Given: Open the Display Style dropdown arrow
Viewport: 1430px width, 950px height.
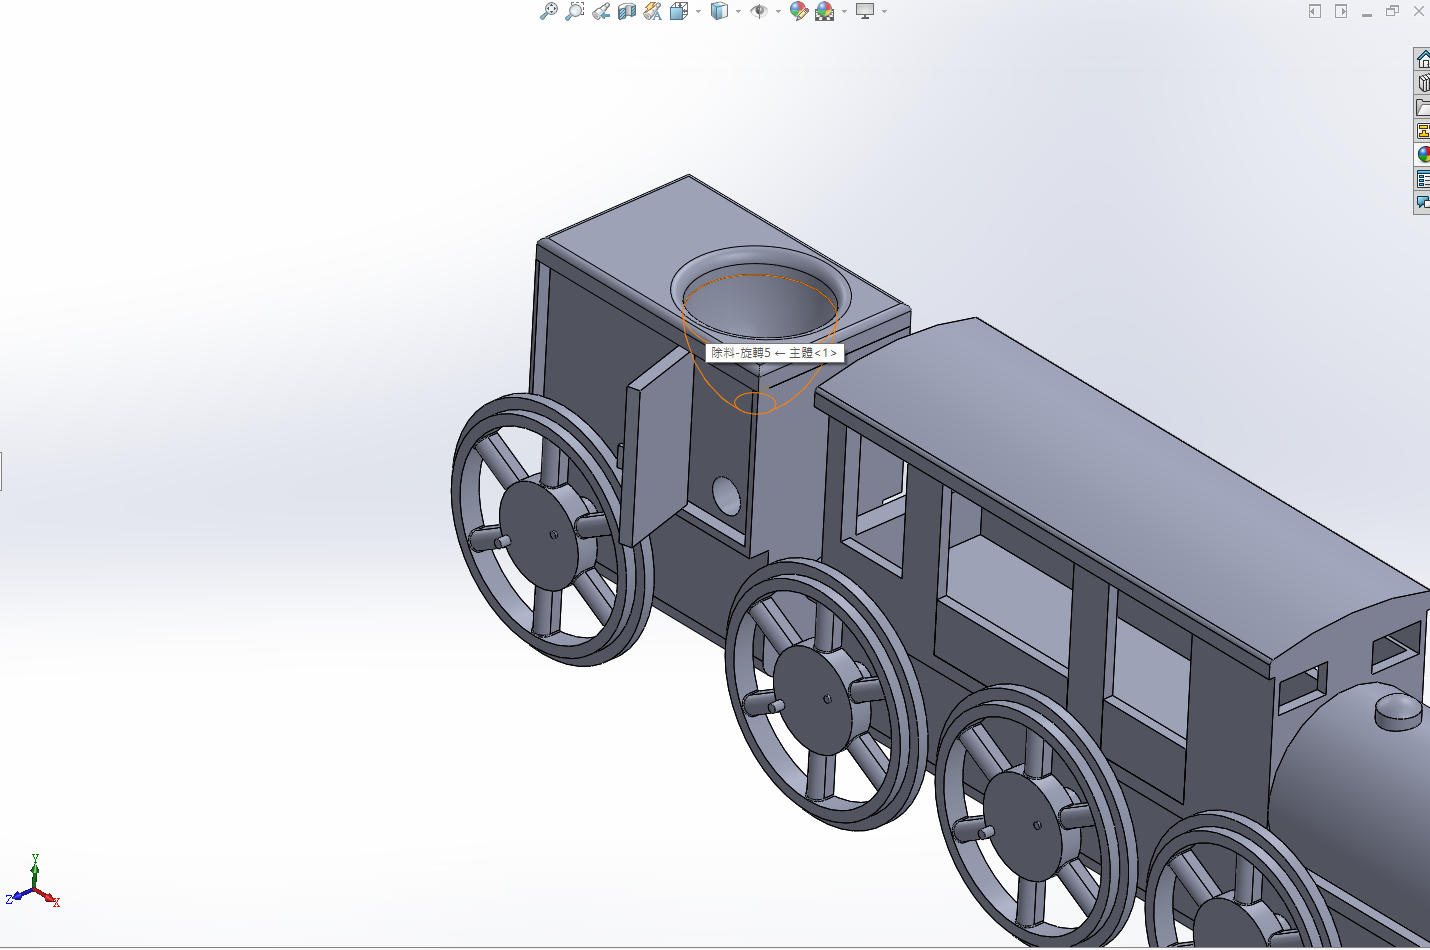Looking at the screenshot, I should [x=738, y=12].
